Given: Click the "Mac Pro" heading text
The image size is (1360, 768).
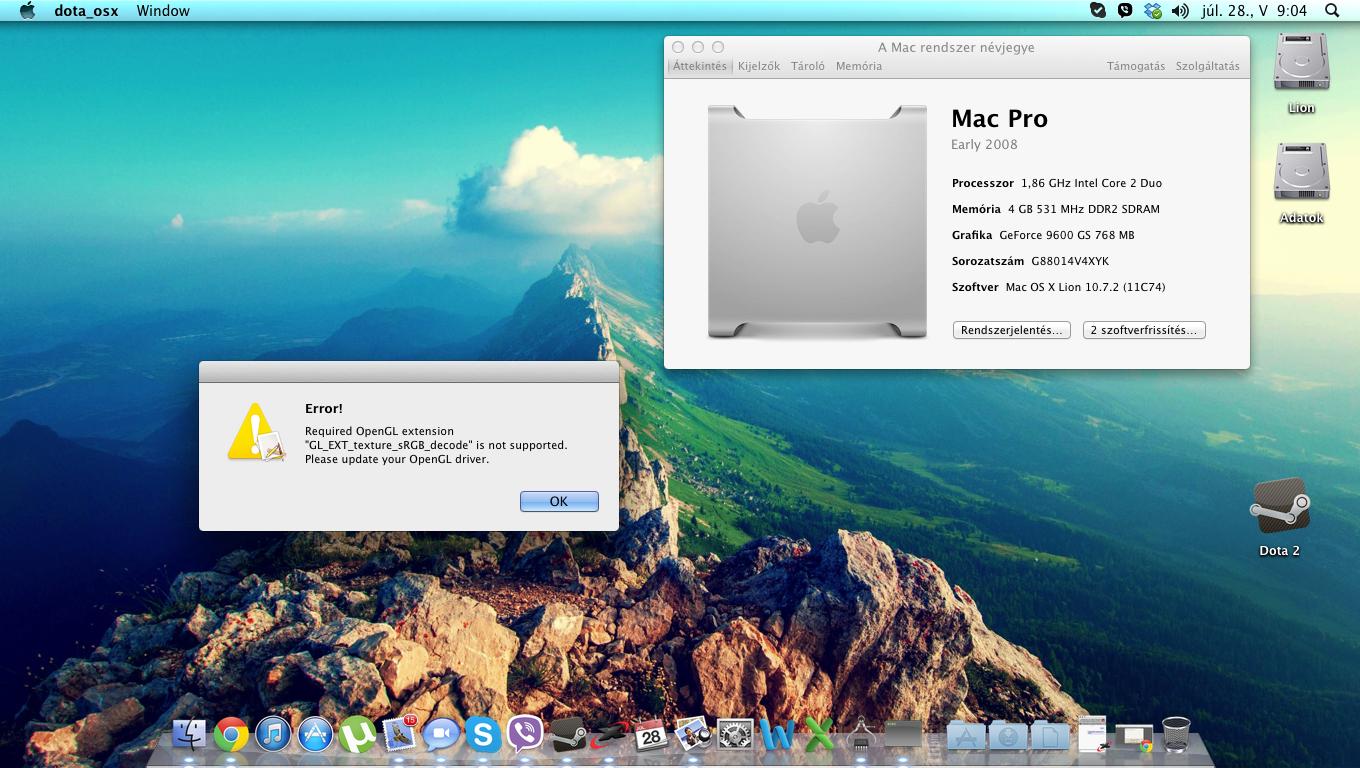Looking at the screenshot, I should click(999, 118).
